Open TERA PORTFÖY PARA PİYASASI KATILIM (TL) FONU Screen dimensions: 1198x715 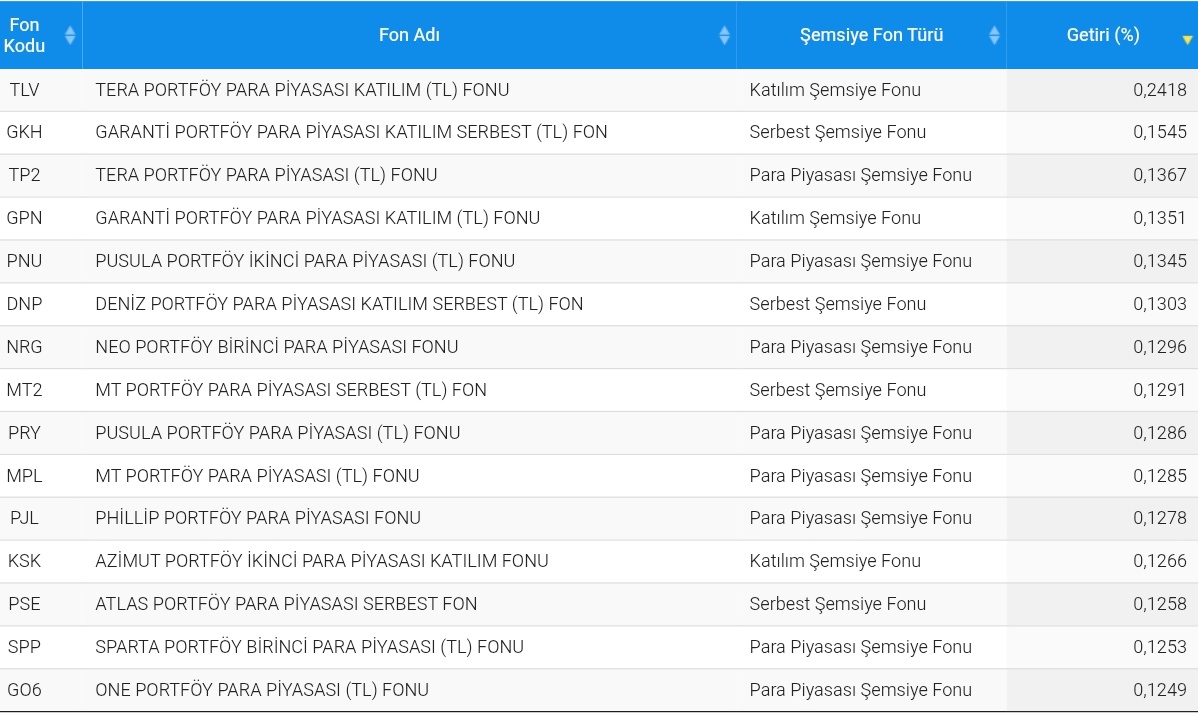click(303, 90)
